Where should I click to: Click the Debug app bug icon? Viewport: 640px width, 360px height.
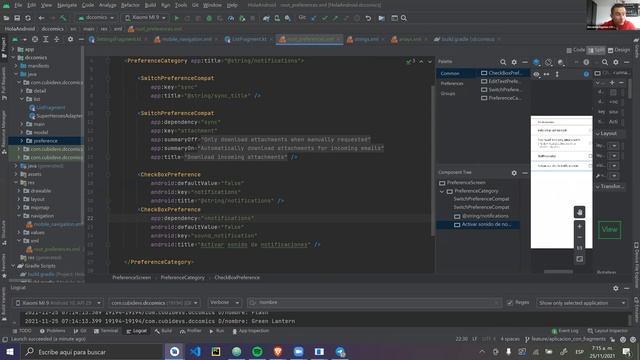[x=209, y=18]
